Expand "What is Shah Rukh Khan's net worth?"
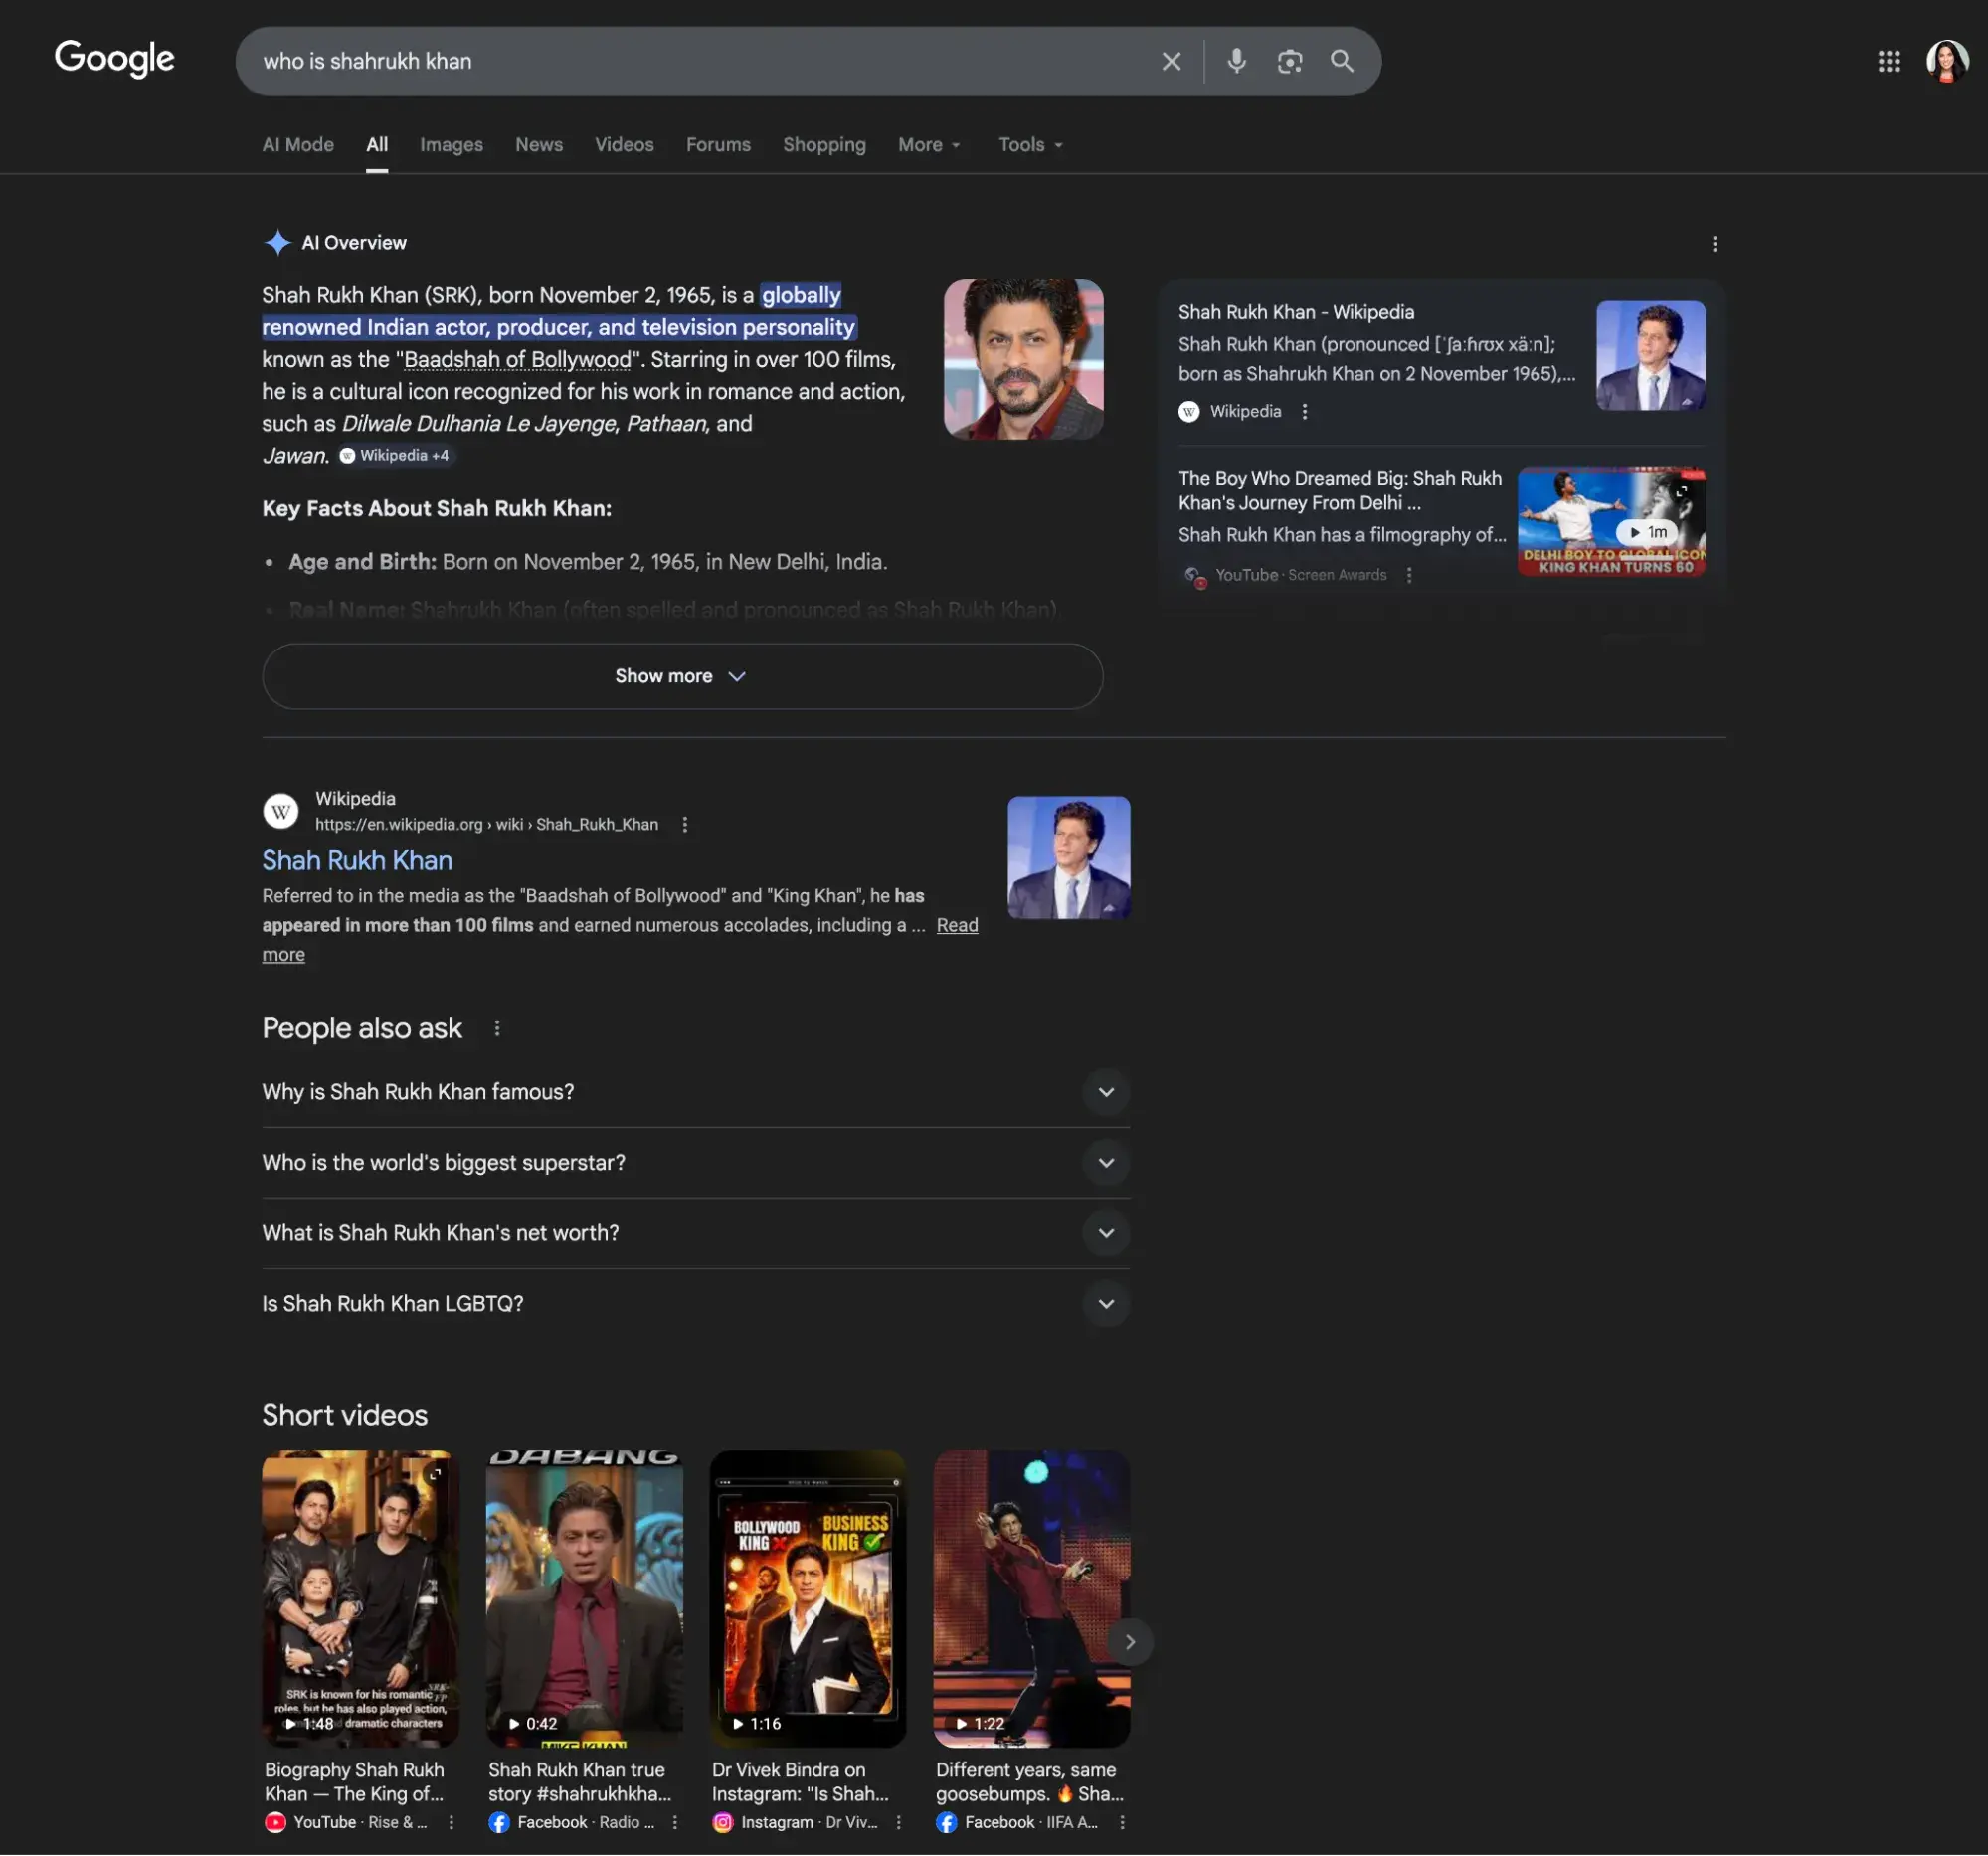1988x1856 pixels. 1106,1233
